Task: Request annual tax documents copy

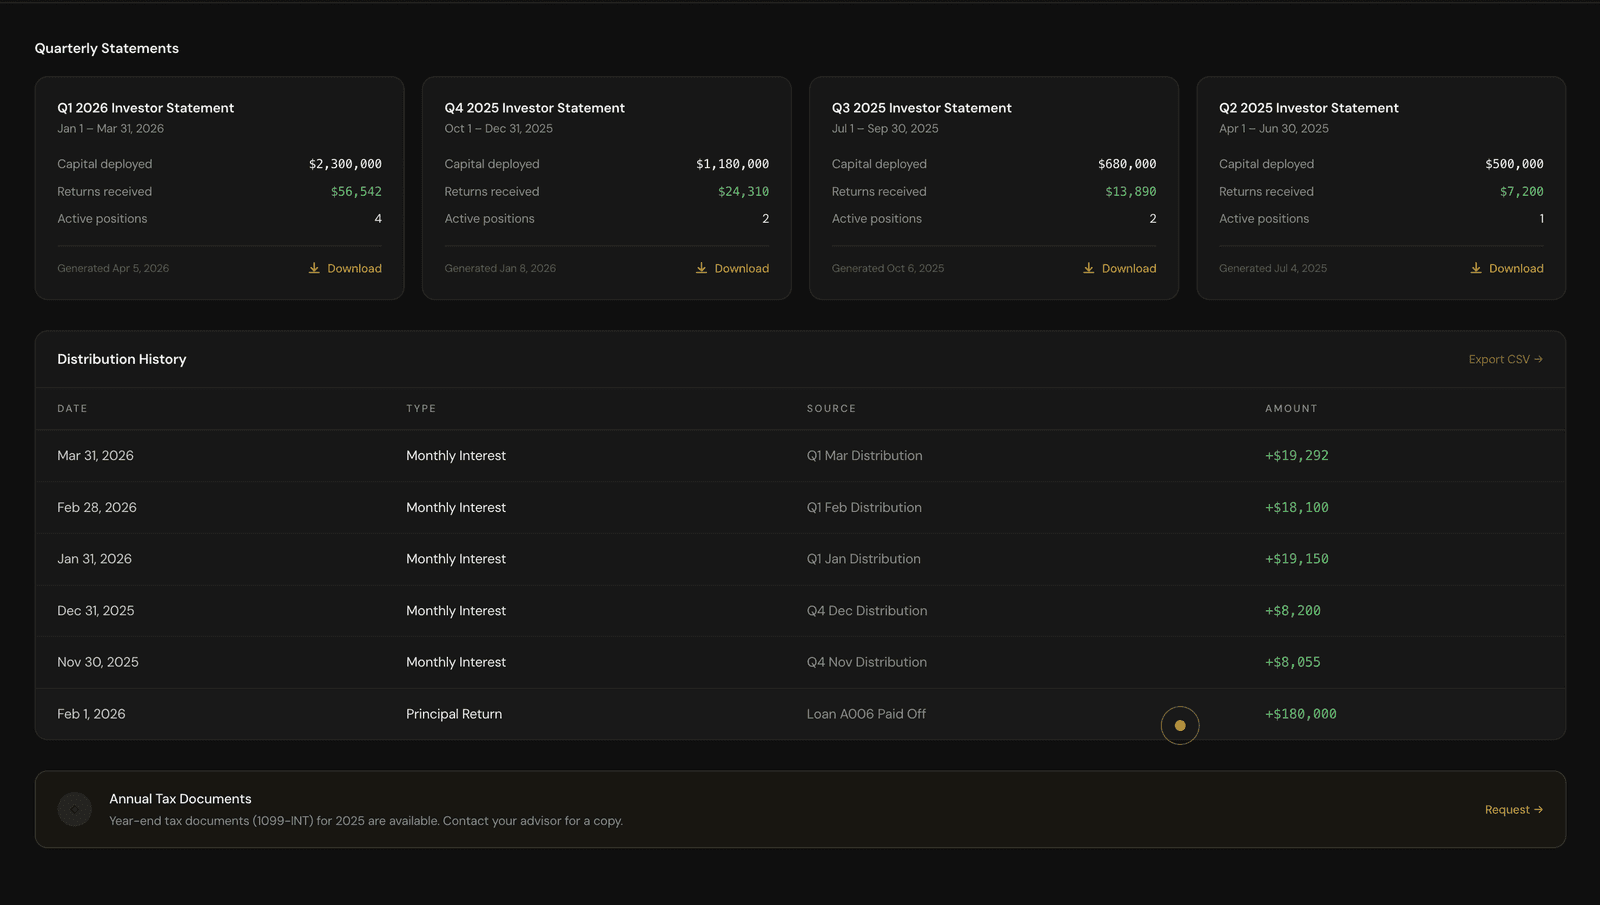Action: tap(1513, 810)
